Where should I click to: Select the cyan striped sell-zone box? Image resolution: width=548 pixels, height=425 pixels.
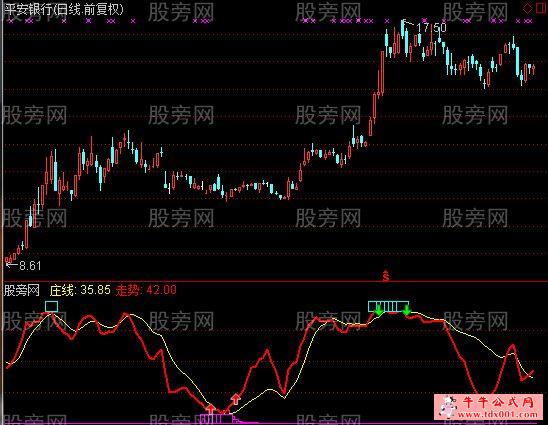(x=388, y=306)
